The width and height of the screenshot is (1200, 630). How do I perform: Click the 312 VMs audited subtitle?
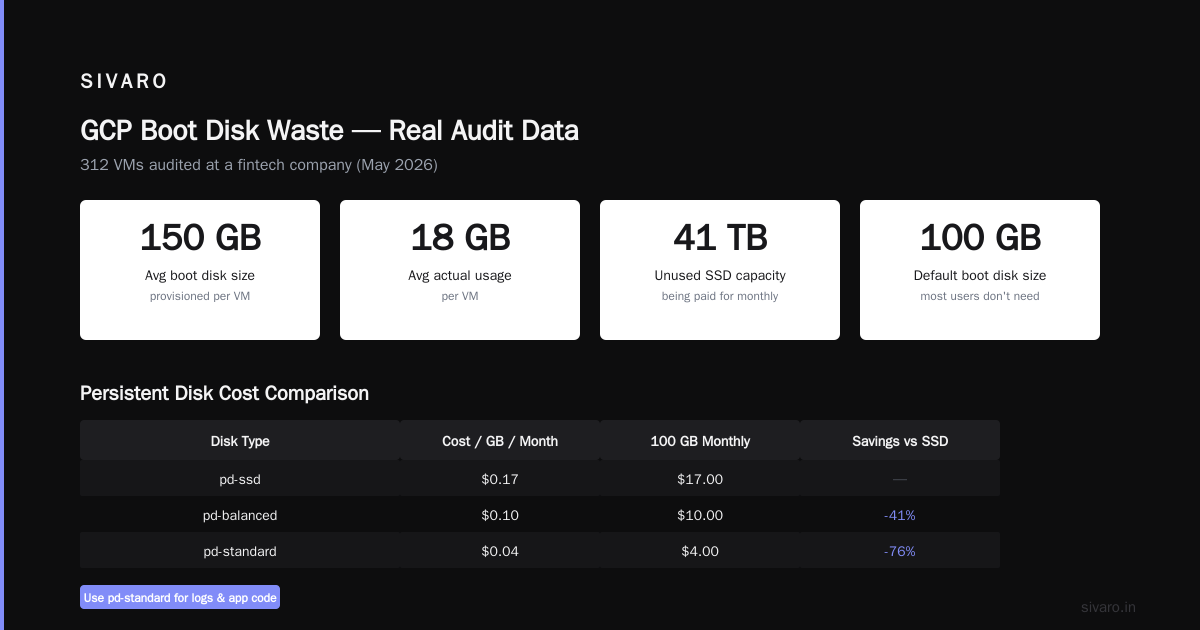[x=259, y=164]
